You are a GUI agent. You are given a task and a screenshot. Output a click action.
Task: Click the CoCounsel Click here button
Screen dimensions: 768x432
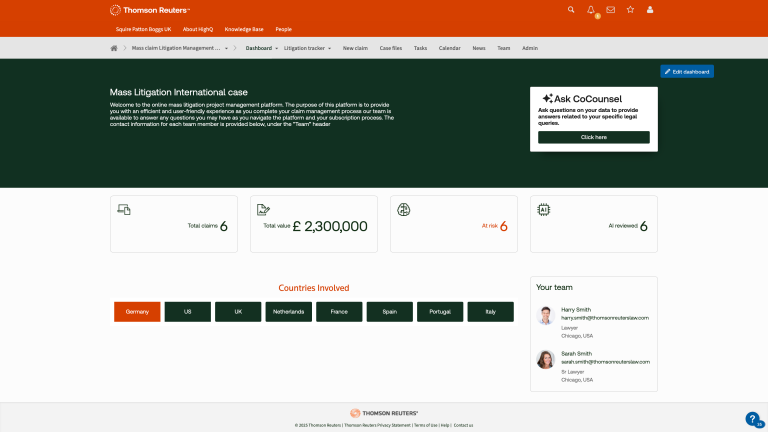pyautogui.click(x=594, y=137)
